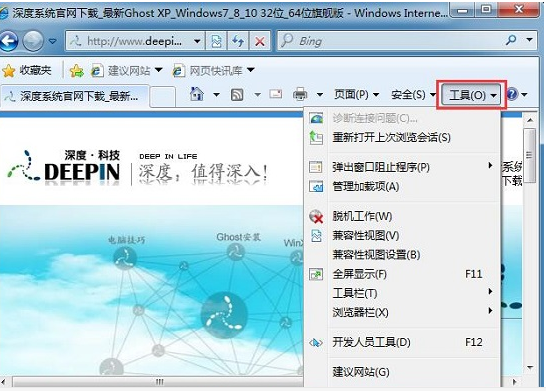Open 弹出窗口阻止程序(P) submenu

(x=402, y=167)
